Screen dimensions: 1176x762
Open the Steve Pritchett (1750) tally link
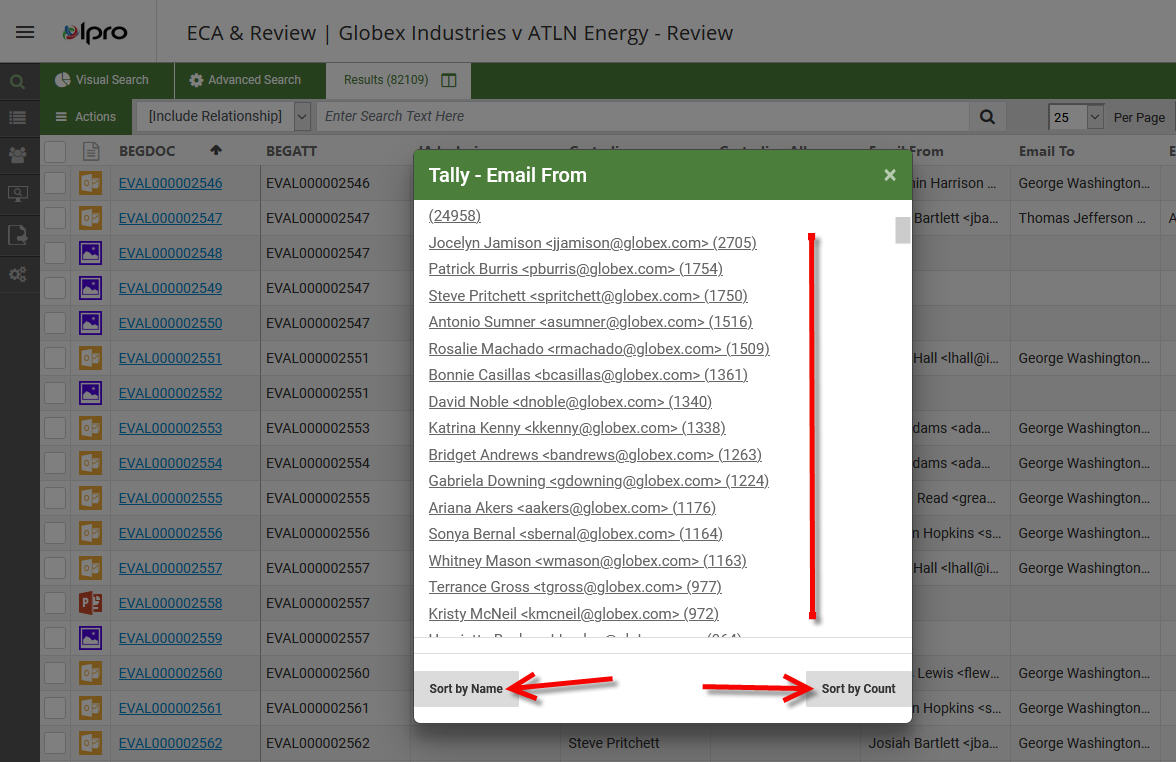tap(588, 296)
